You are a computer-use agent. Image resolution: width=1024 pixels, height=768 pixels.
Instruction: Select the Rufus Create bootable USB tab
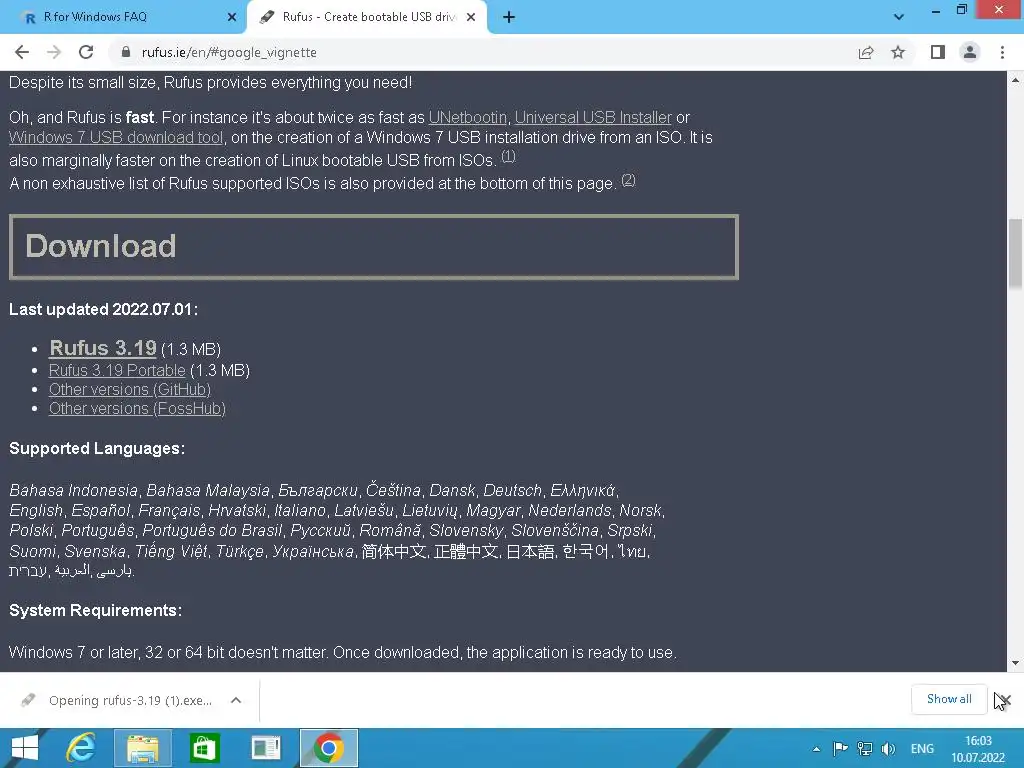366,18
